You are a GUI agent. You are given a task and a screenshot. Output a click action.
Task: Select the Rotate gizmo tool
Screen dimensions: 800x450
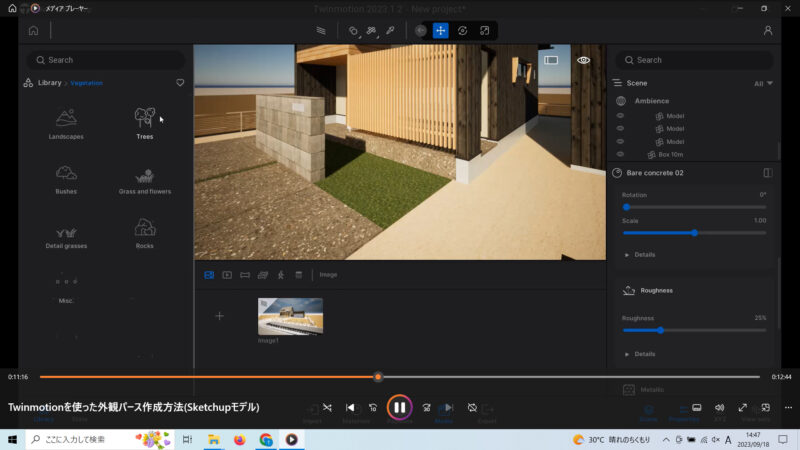click(462, 31)
